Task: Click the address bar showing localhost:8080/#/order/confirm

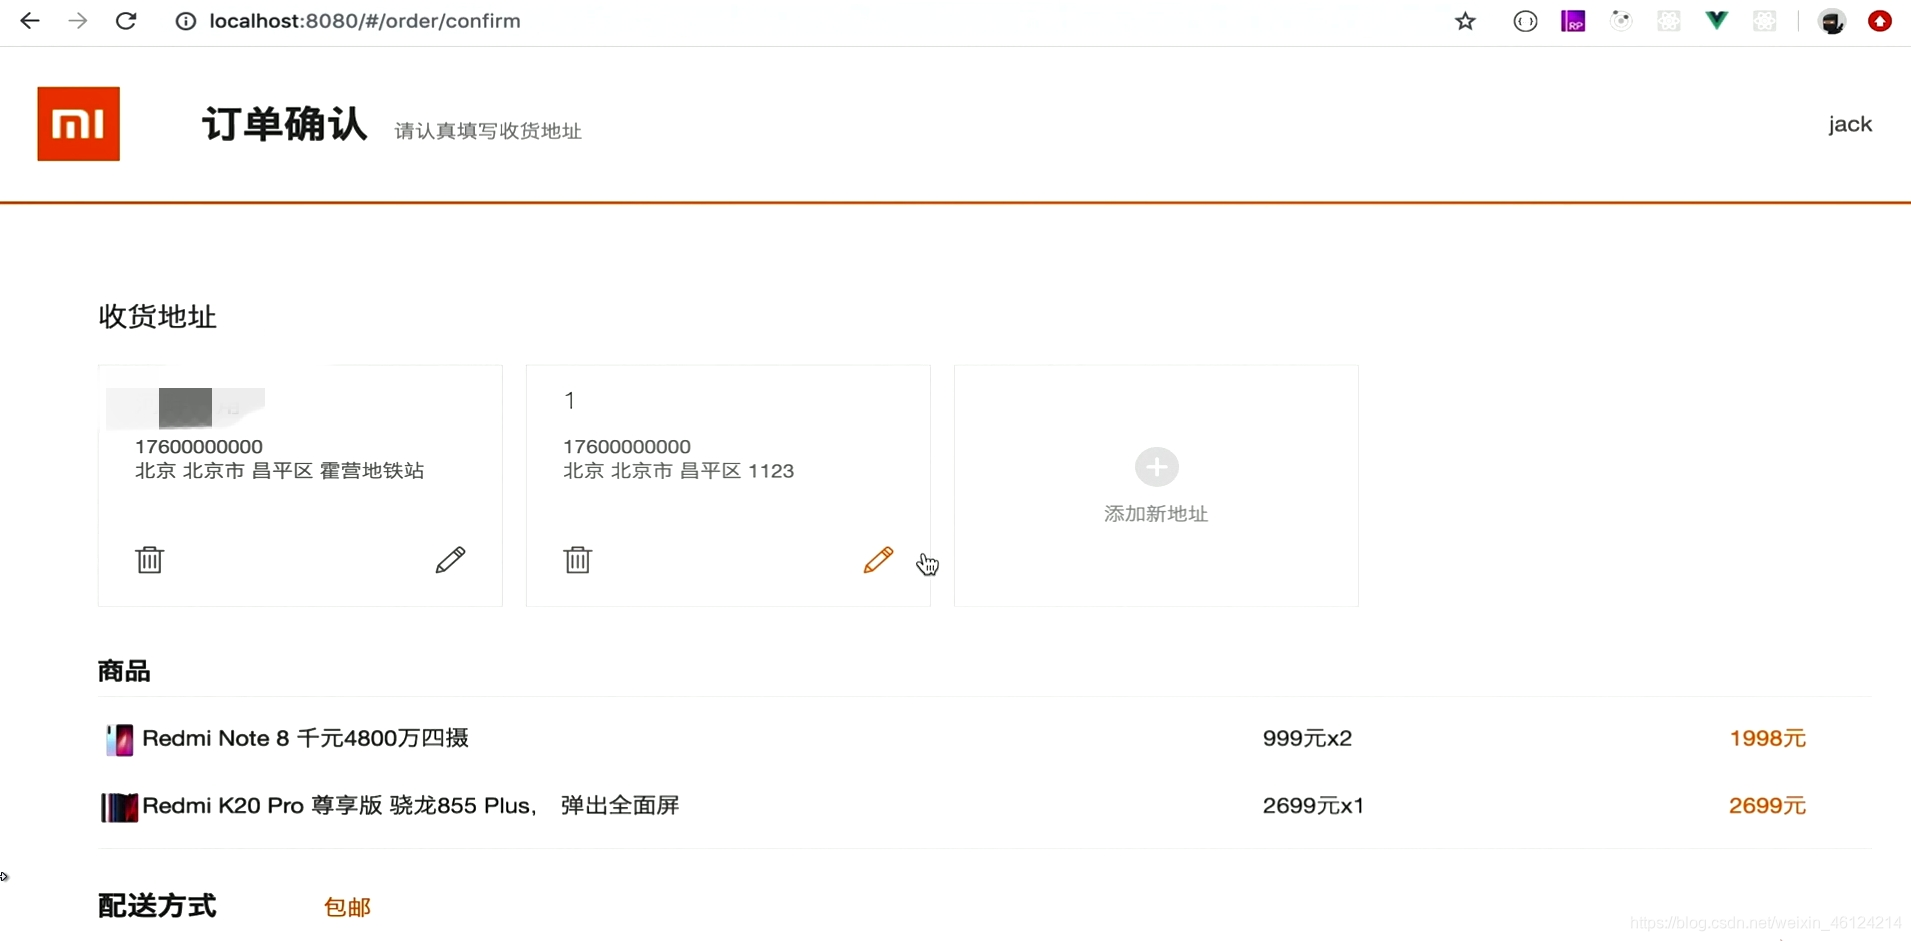Action: 365,21
